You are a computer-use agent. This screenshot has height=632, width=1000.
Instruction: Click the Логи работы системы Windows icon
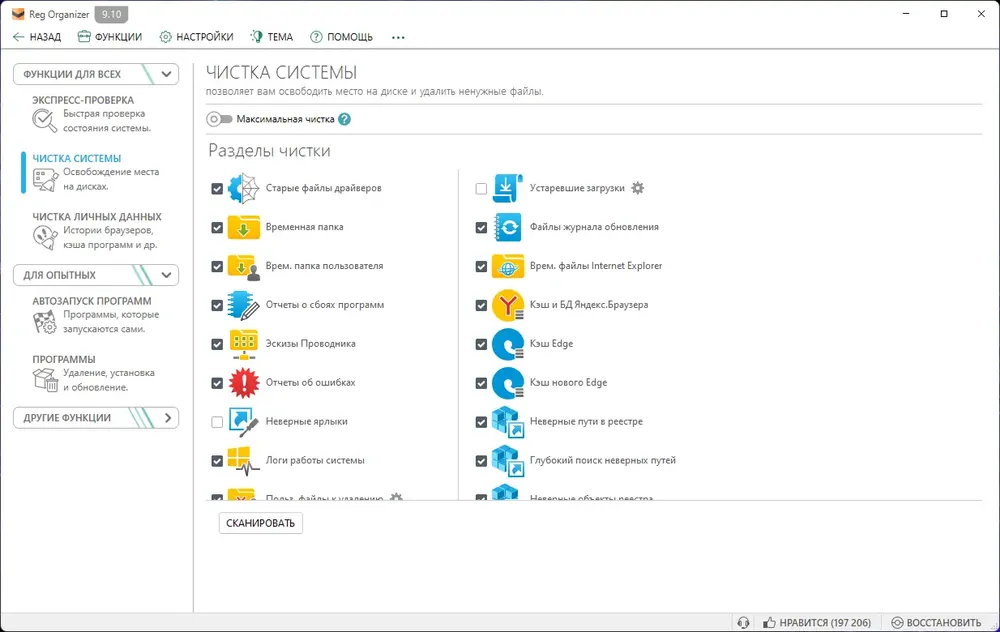[x=244, y=461]
